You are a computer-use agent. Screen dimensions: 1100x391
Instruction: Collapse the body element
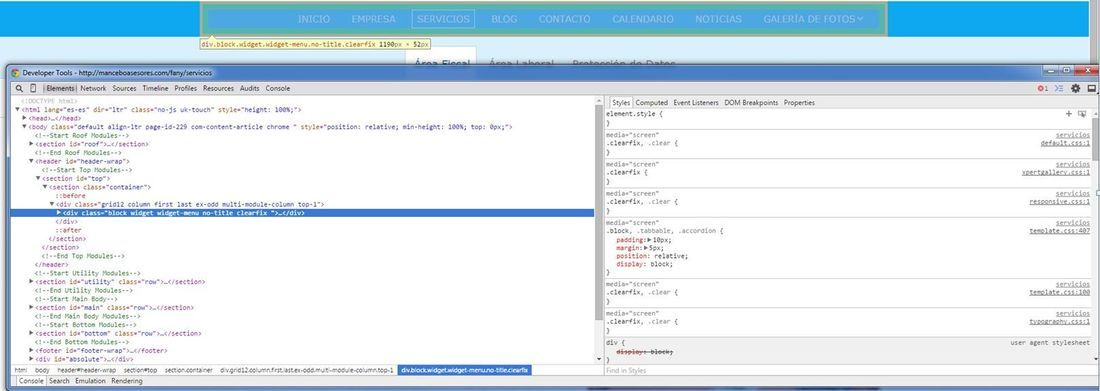click(25, 127)
